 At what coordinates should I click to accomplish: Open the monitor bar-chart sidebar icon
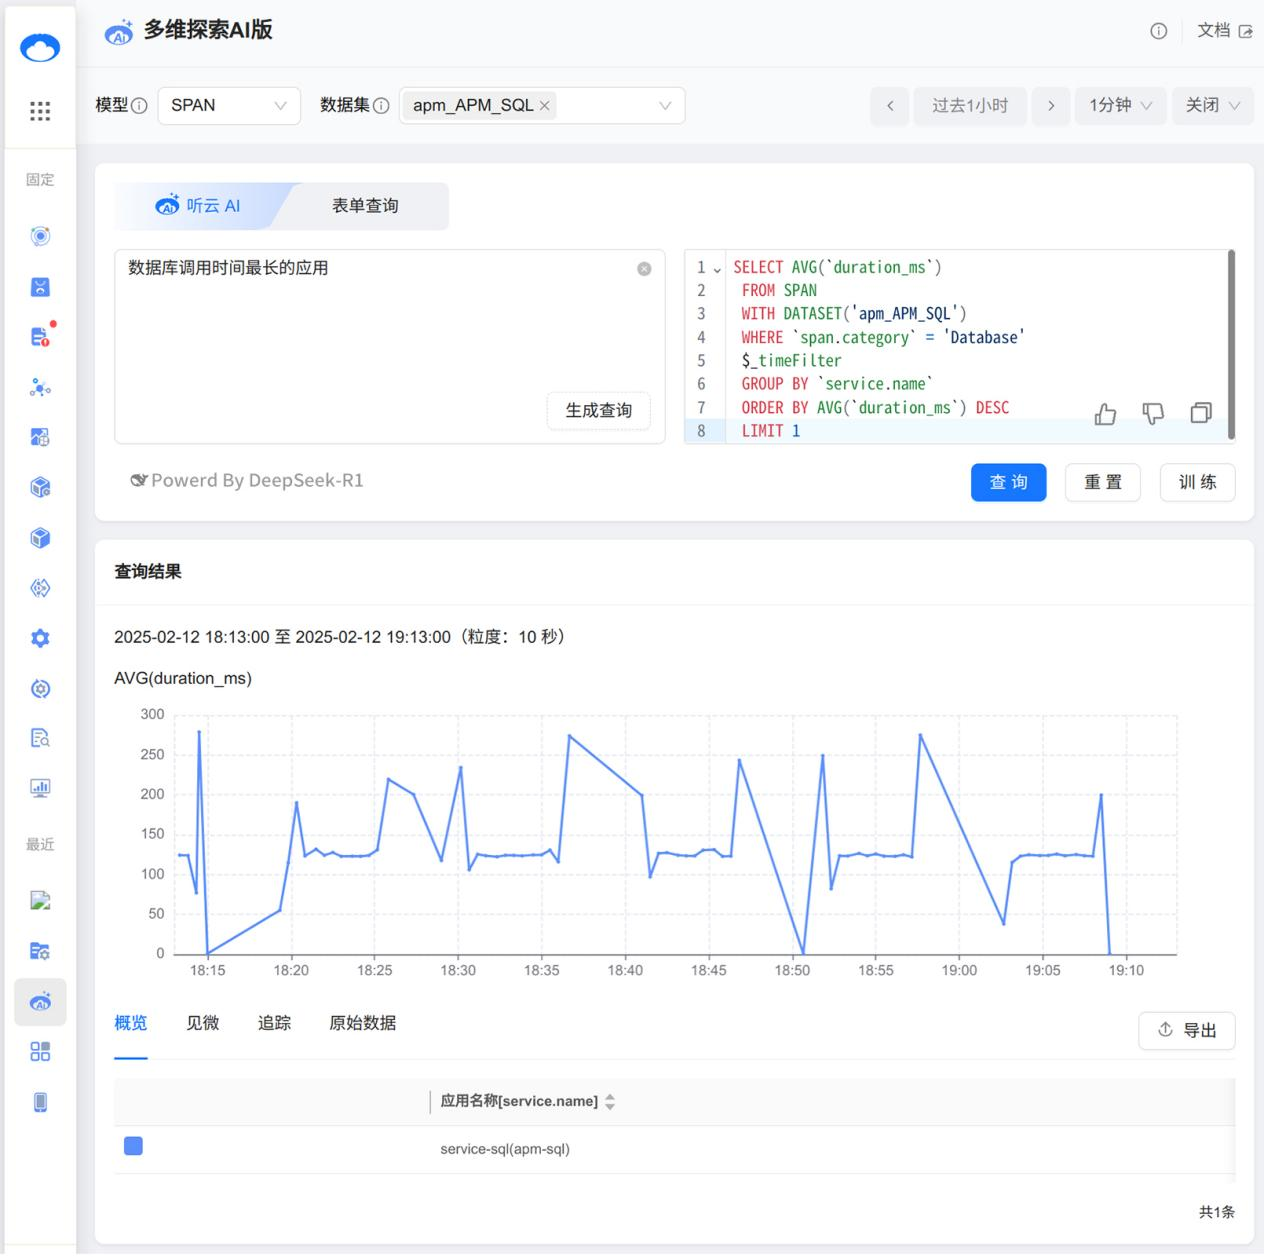[40, 788]
